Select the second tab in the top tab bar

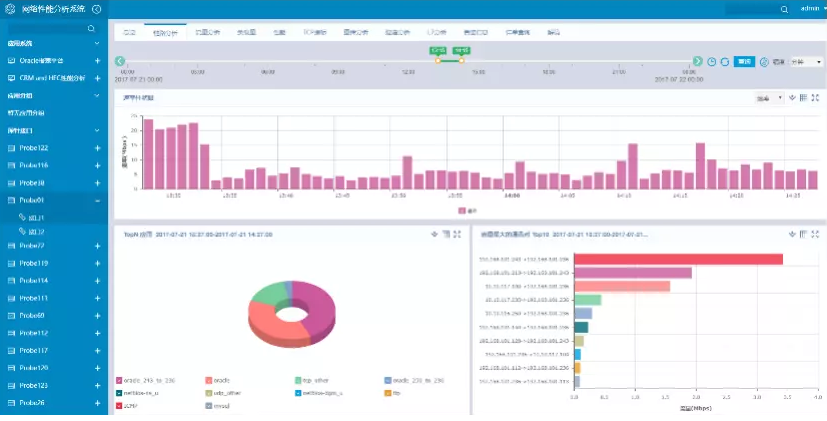pyautogui.click(x=164, y=33)
